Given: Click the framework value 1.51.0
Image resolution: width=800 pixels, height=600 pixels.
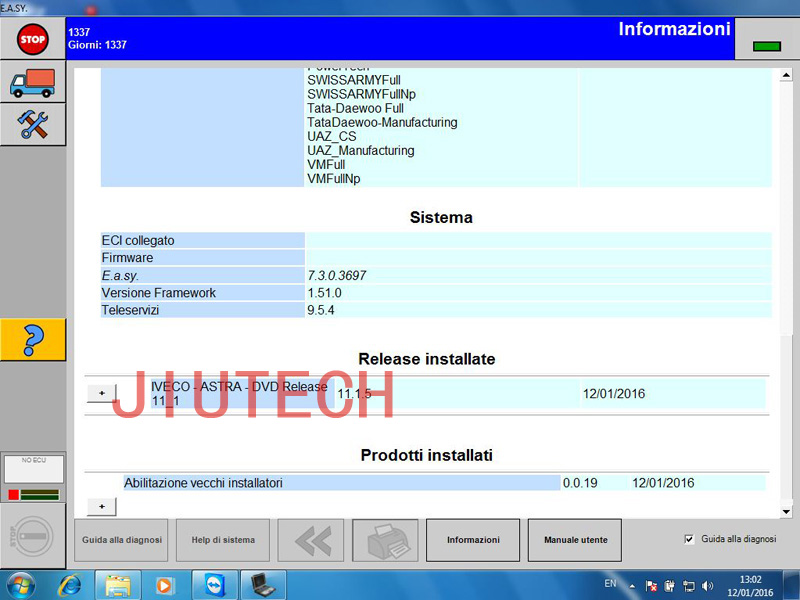Looking at the screenshot, I should pyautogui.click(x=324, y=293).
